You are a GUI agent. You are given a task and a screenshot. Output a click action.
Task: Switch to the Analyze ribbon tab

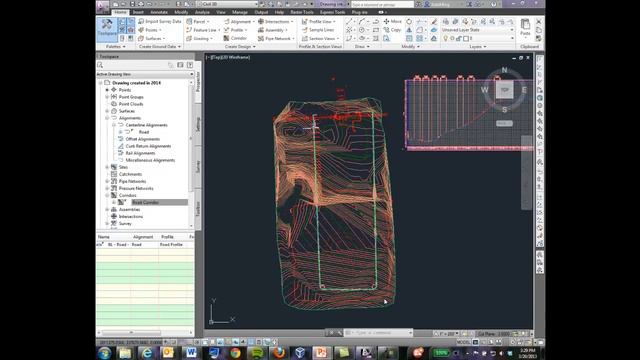(x=202, y=12)
